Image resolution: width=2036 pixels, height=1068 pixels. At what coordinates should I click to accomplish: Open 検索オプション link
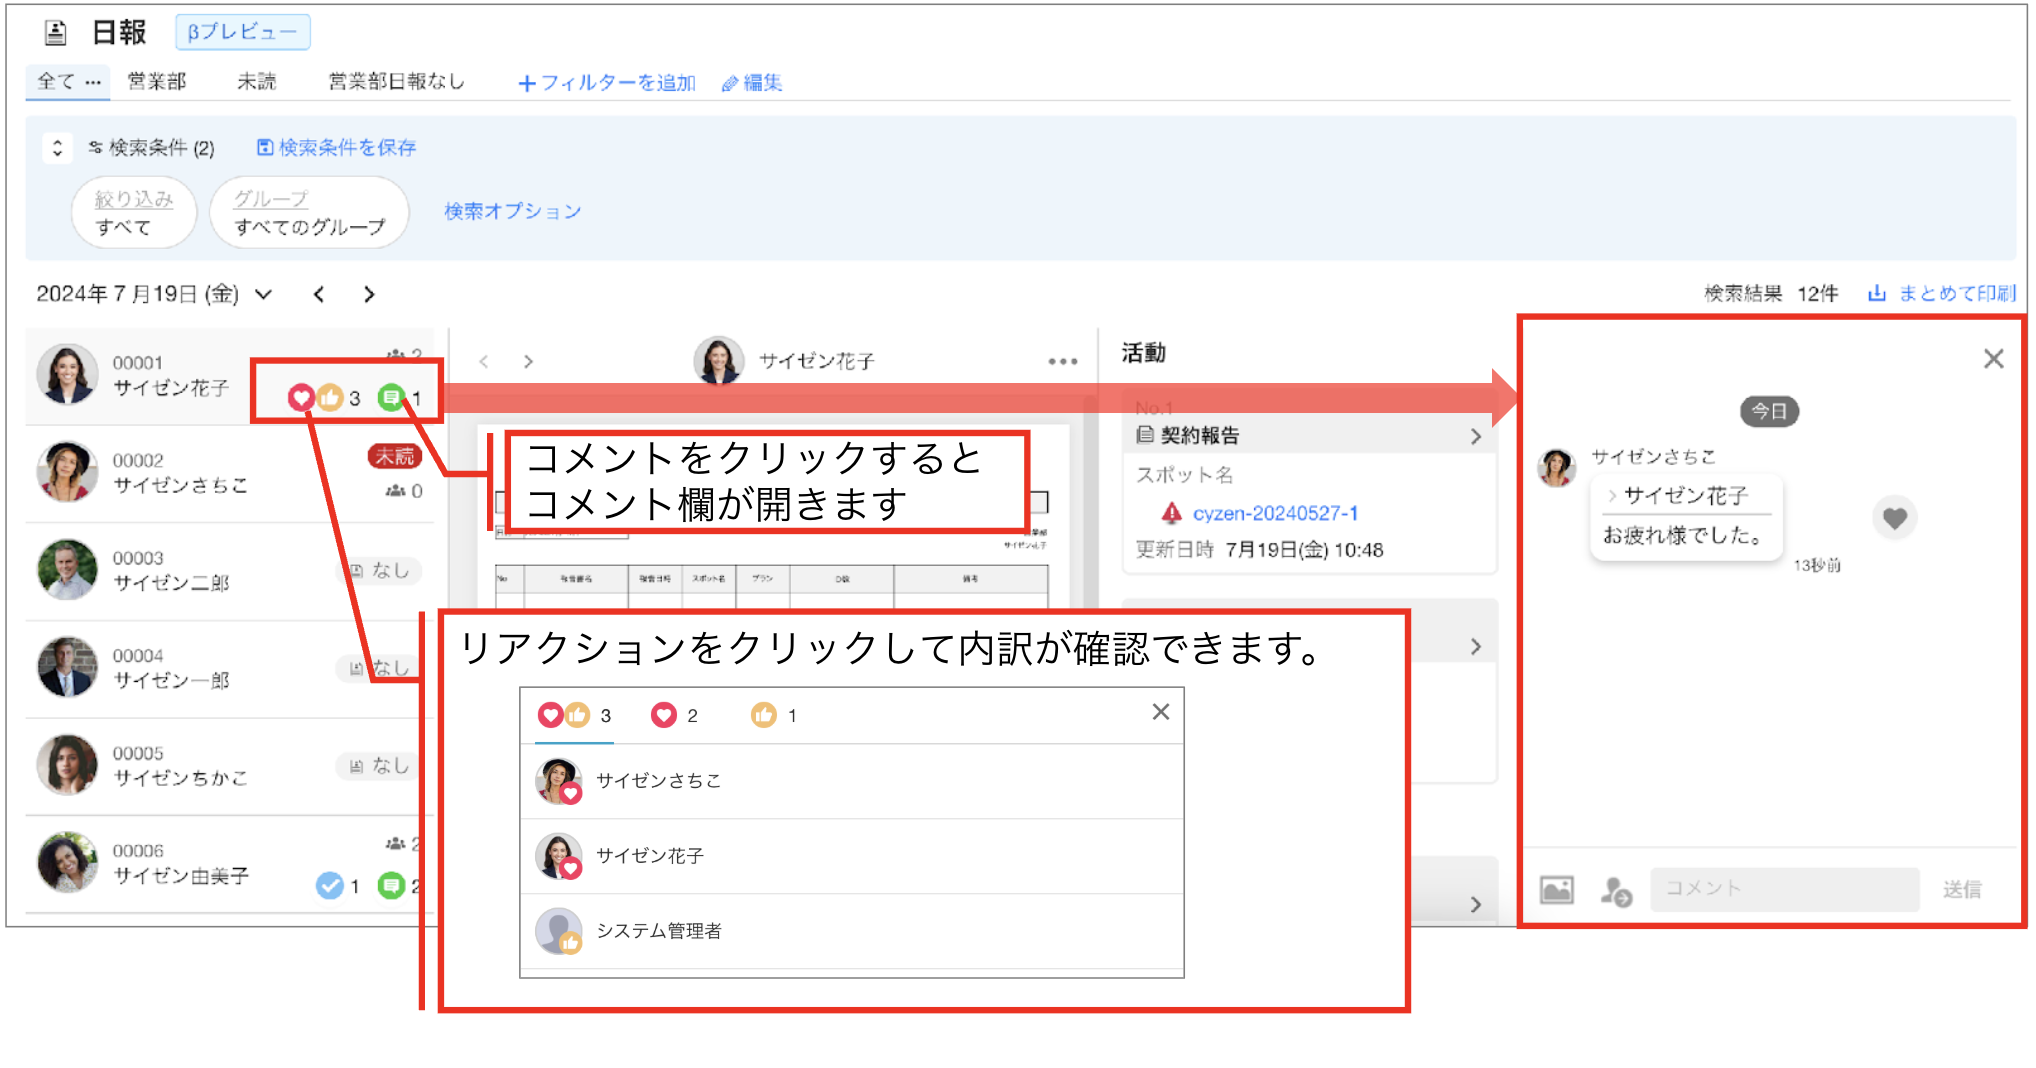pos(512,211)
